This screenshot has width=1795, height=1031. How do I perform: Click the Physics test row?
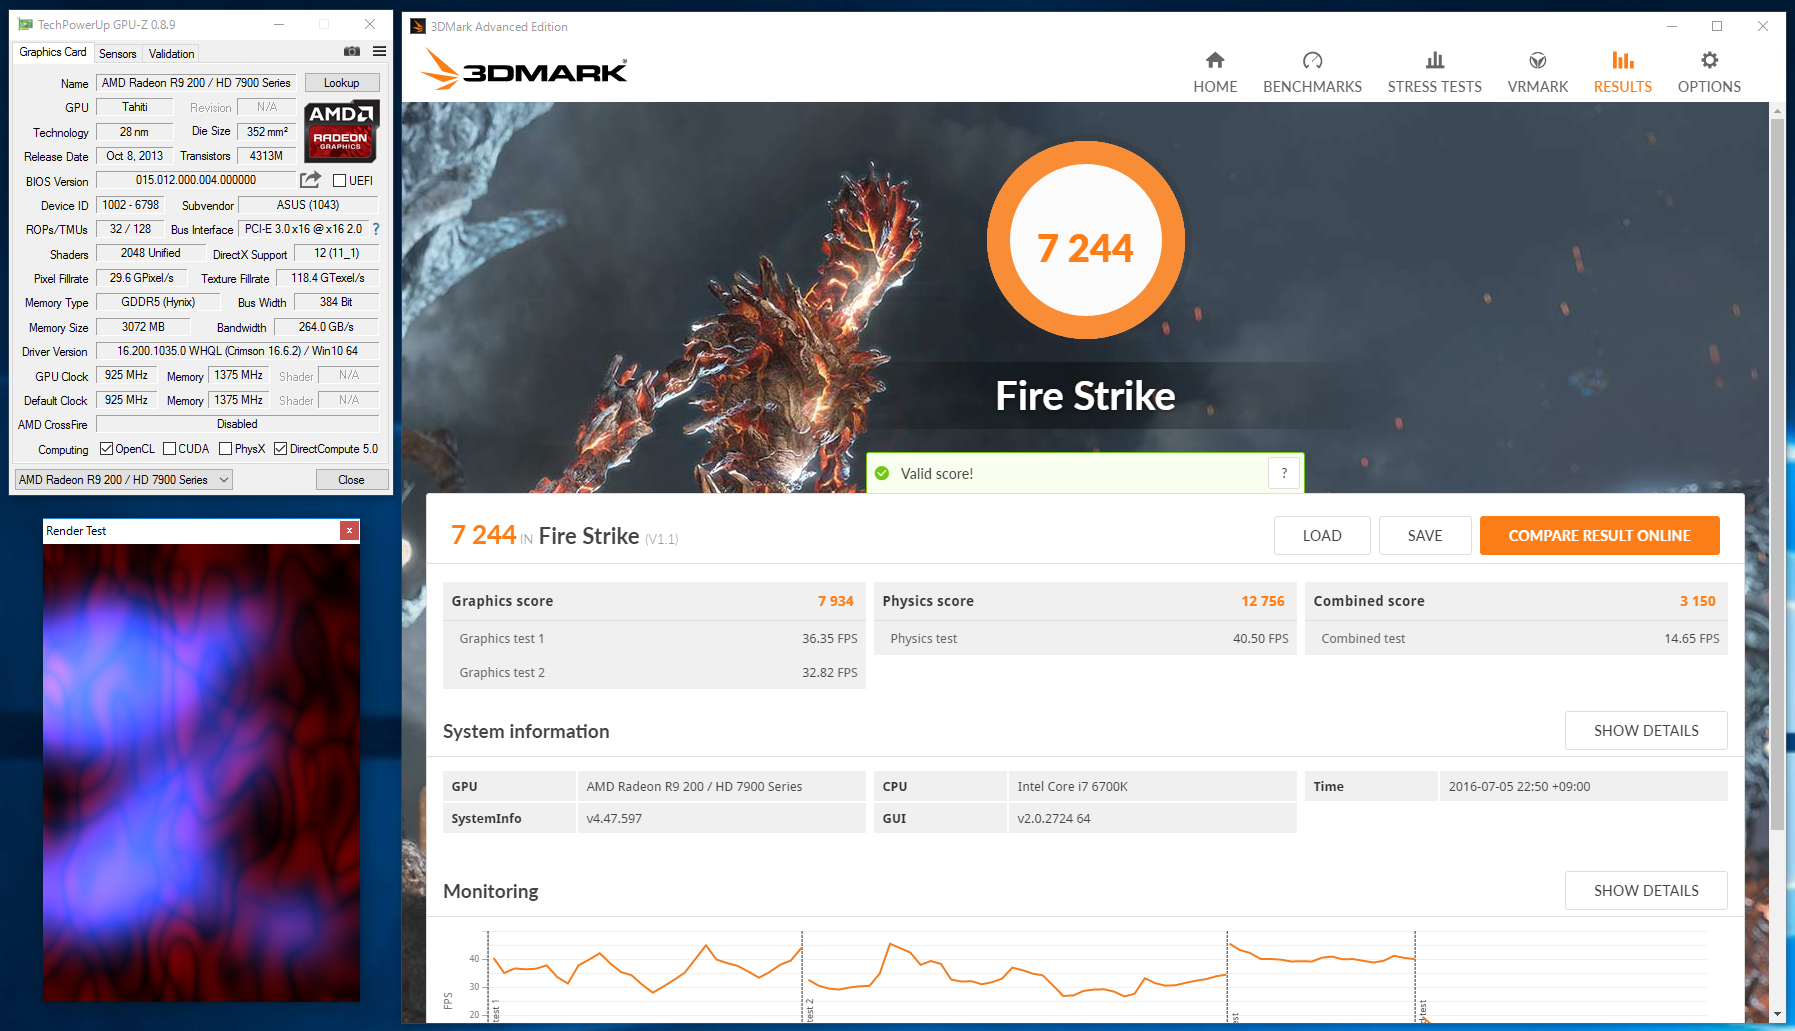[x=1085, y=638]
